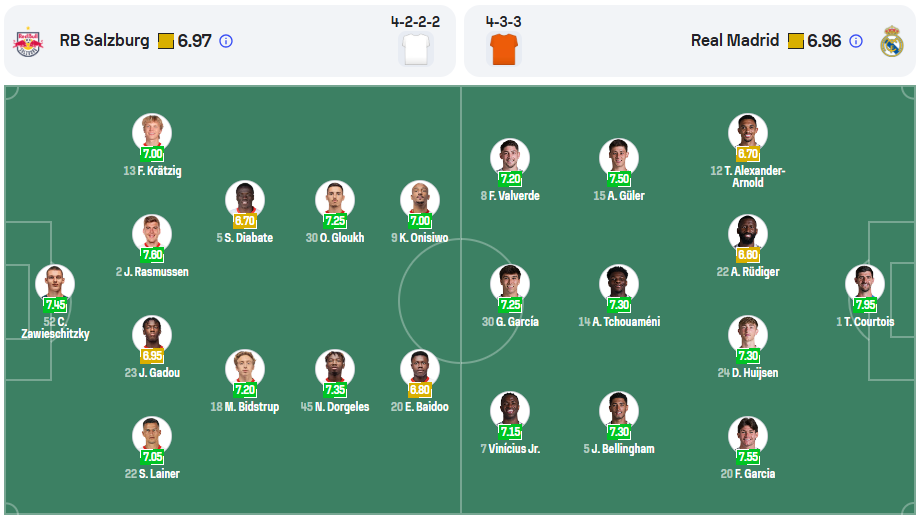Viewport: 921px width, 519px height.
Task: Click F. Krätzig's 7.00 rating badge
Action: 152,155
